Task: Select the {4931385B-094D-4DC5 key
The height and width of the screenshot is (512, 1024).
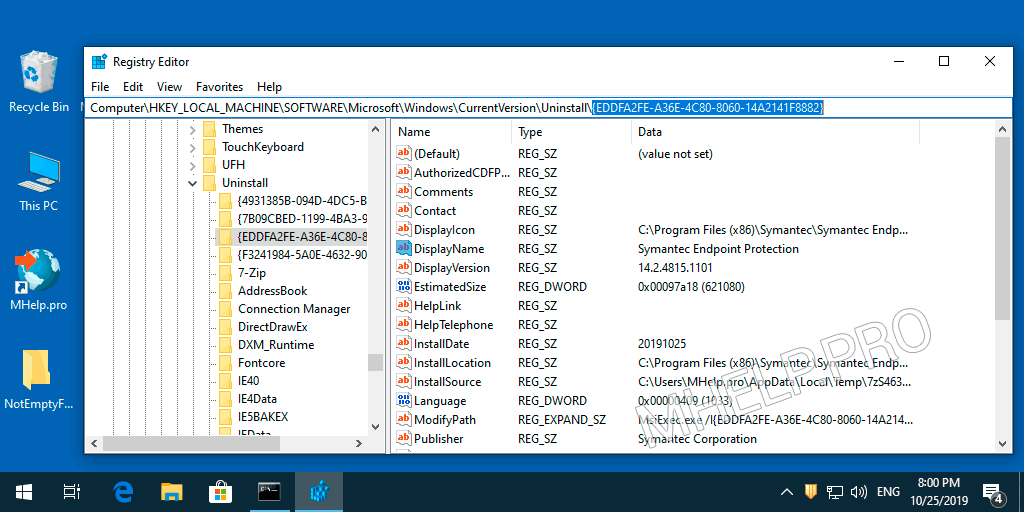Action: click(302, 200)
